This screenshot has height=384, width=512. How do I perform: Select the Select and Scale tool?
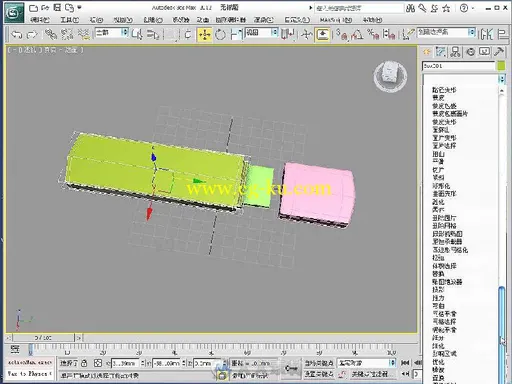click(236, 34)
